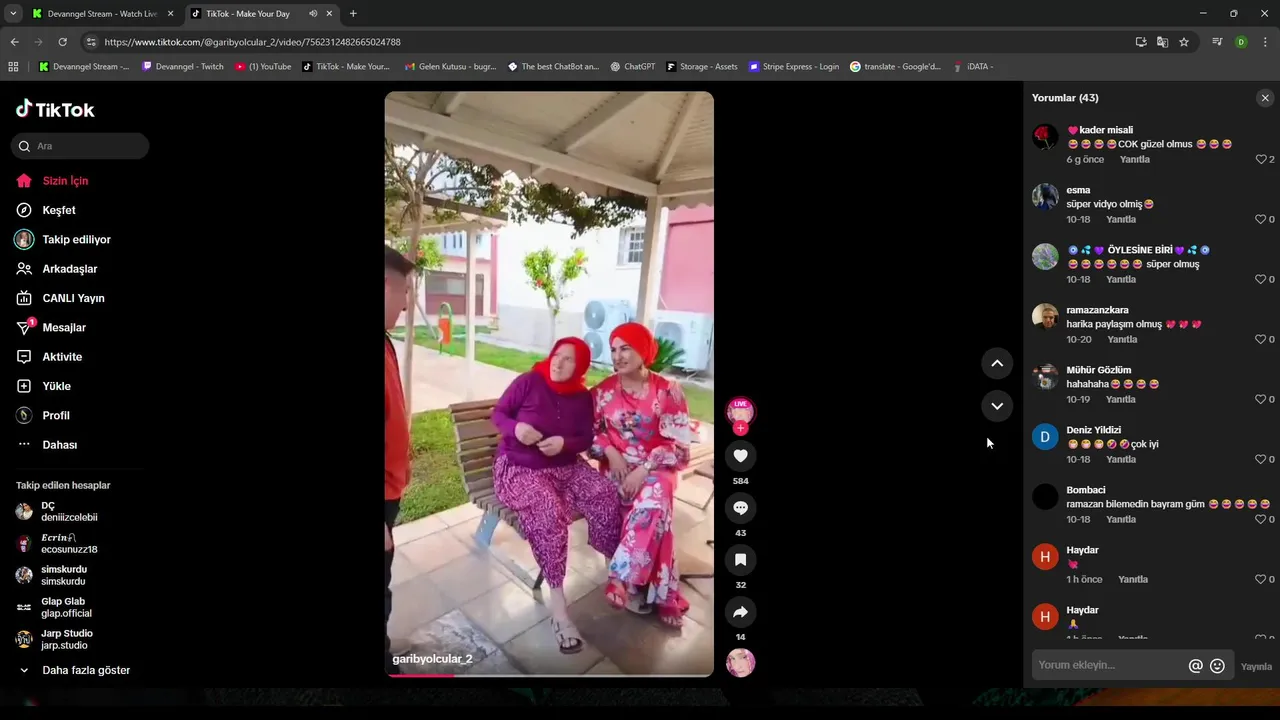Like Haydar's heart emoji comment
The width and height of the screenshot is (1280, 720).
point(1260,580)
